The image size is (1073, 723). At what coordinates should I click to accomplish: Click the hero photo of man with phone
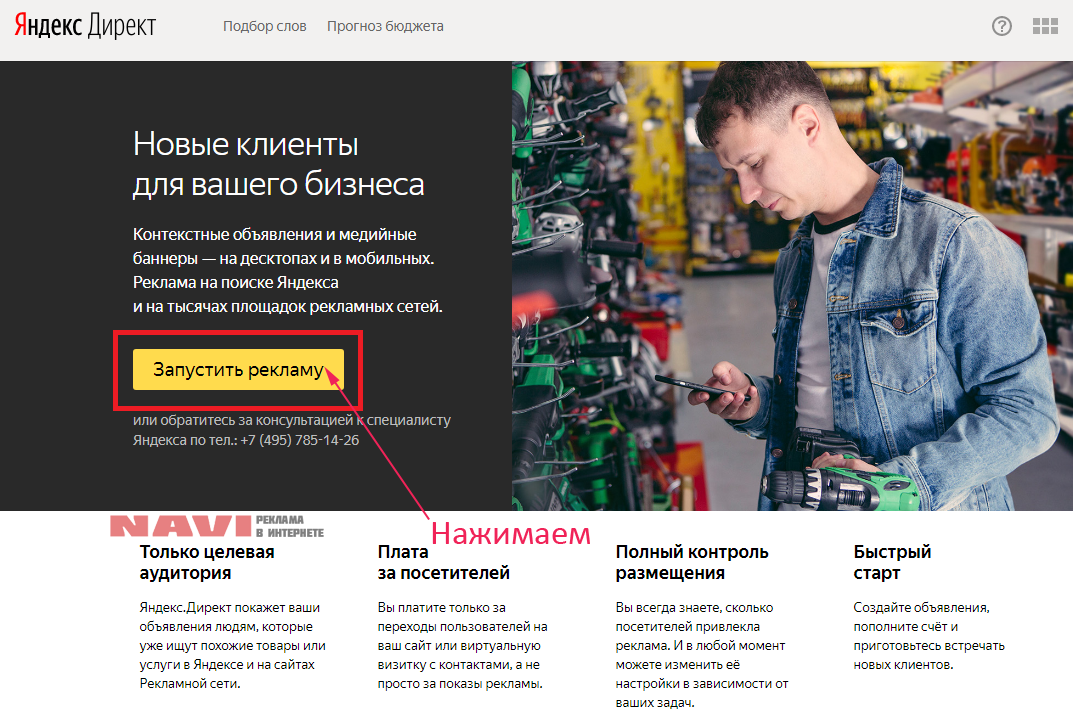pyautogui.click(x=792, y=286)
